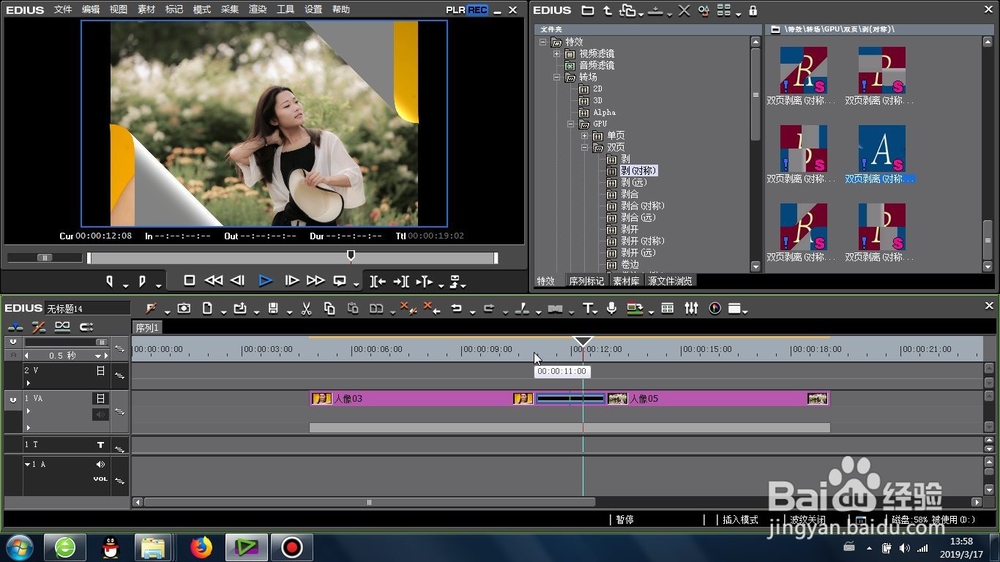Click the copy icon in timeline toolbar
This screenshot has width=1000, height=562.
pyautogui.click(x=329, y=309)
